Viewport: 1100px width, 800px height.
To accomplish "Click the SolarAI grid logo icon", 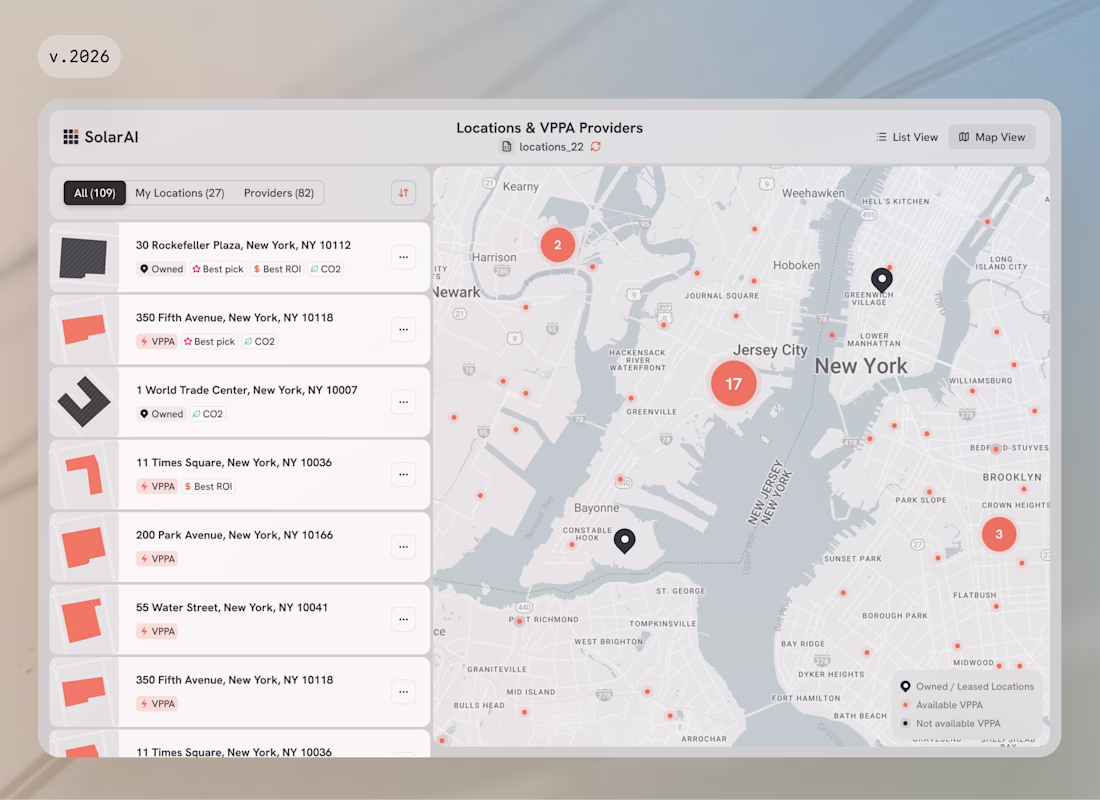I will (x=71, y=137).
